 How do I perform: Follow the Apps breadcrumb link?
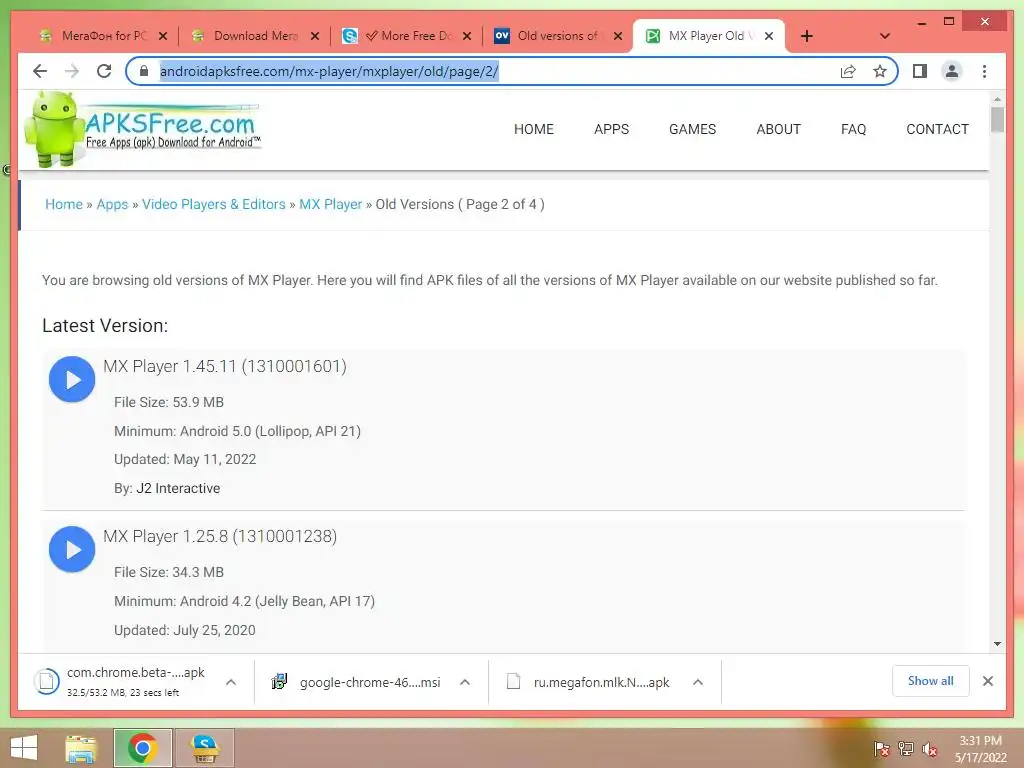point(112,204)
